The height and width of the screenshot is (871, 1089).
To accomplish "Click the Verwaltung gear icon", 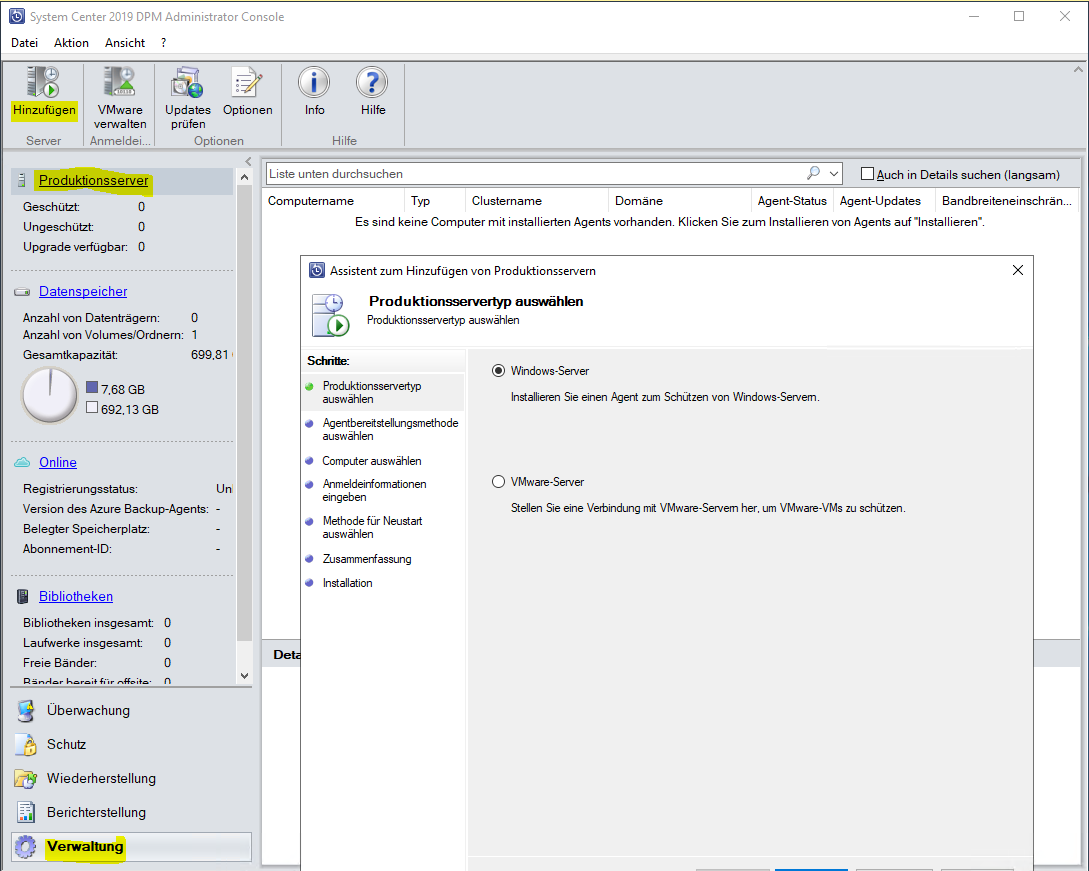I will (26, 847).
